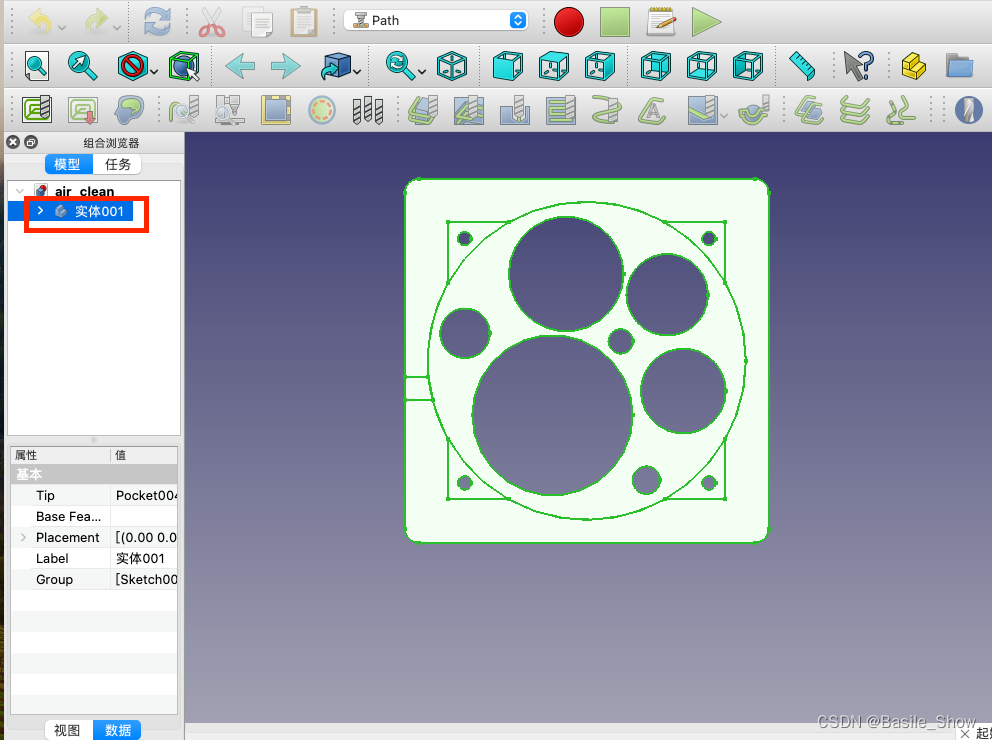Start macro recording with the red record button
Image resolution: width=992 pixels, height=740 pixels.
click(x=568, y=21)
